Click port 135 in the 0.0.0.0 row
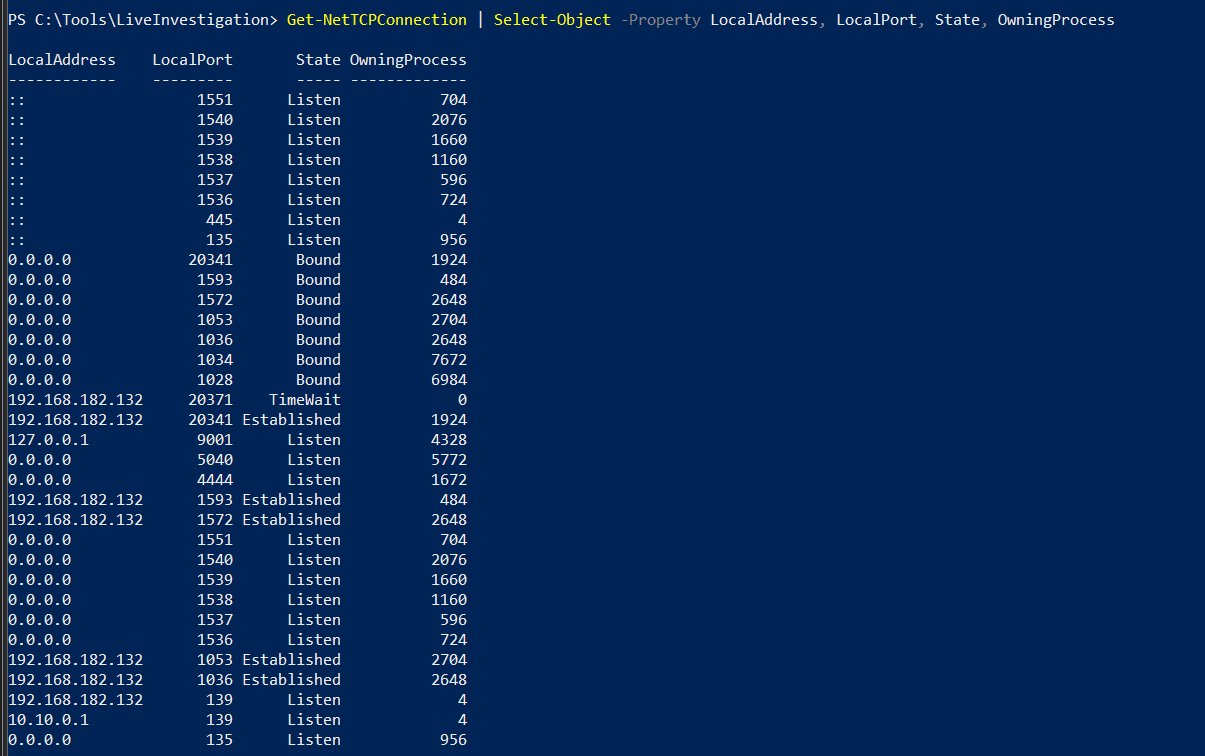Screen dimensions: 1205x756 pyautogui.click(x=219, y=740)
